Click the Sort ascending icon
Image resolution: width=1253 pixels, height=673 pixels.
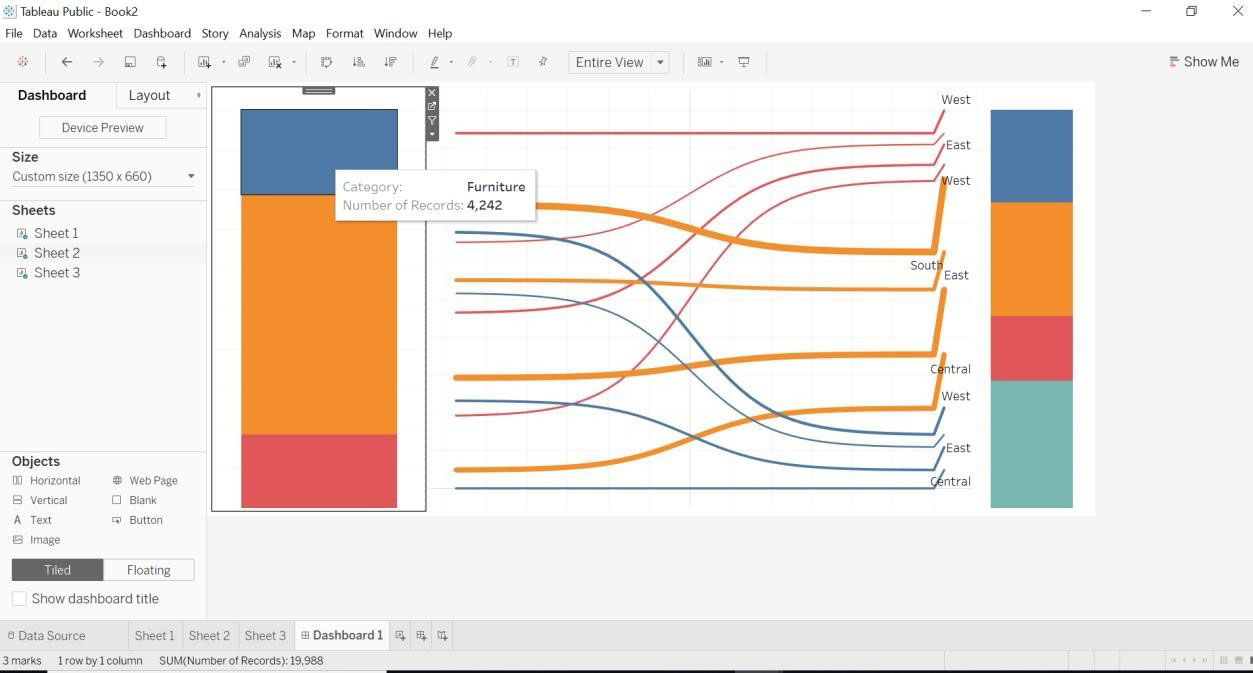(358, 62)
